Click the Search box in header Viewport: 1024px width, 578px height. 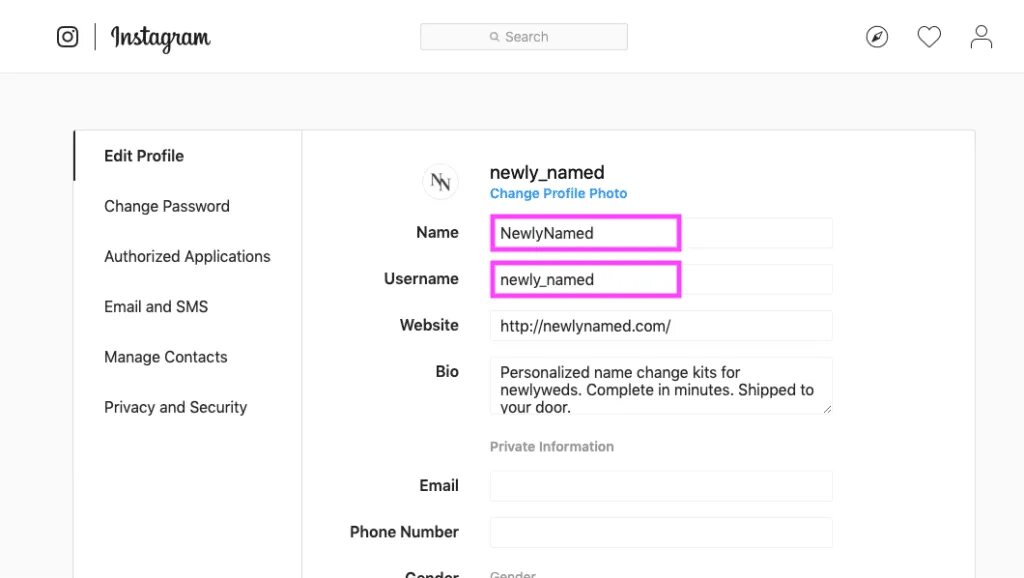tap(524, 37)
